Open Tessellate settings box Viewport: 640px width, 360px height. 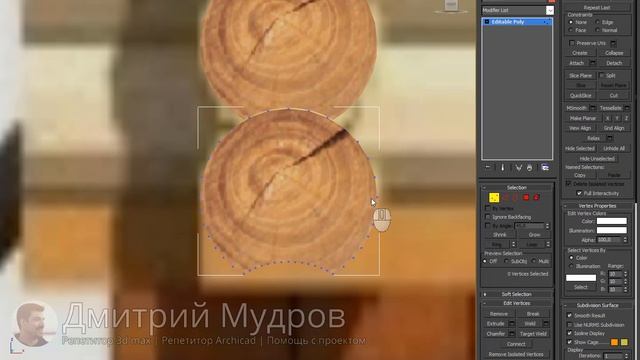(x=627, y=108)
